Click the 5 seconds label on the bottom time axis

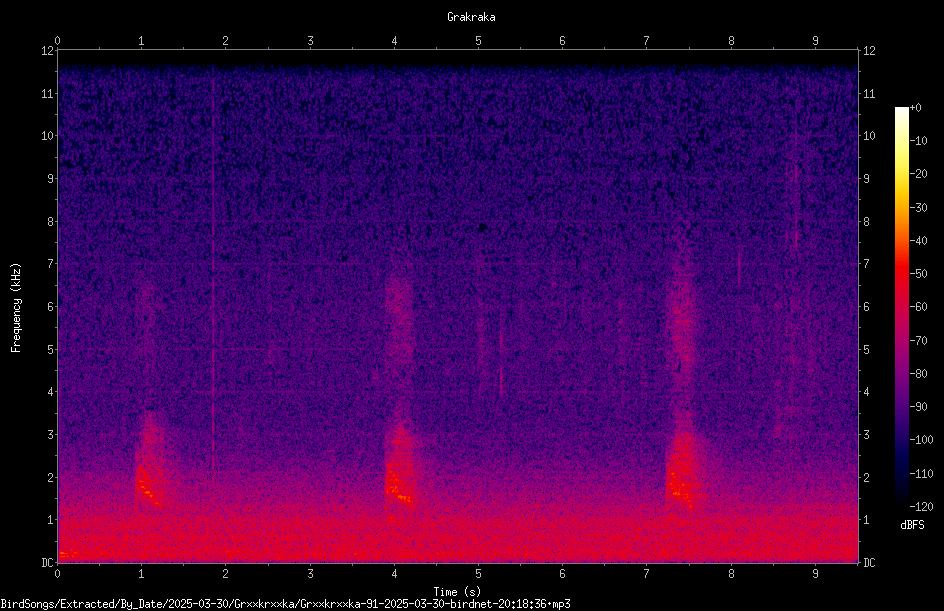(x=479, y=574)
